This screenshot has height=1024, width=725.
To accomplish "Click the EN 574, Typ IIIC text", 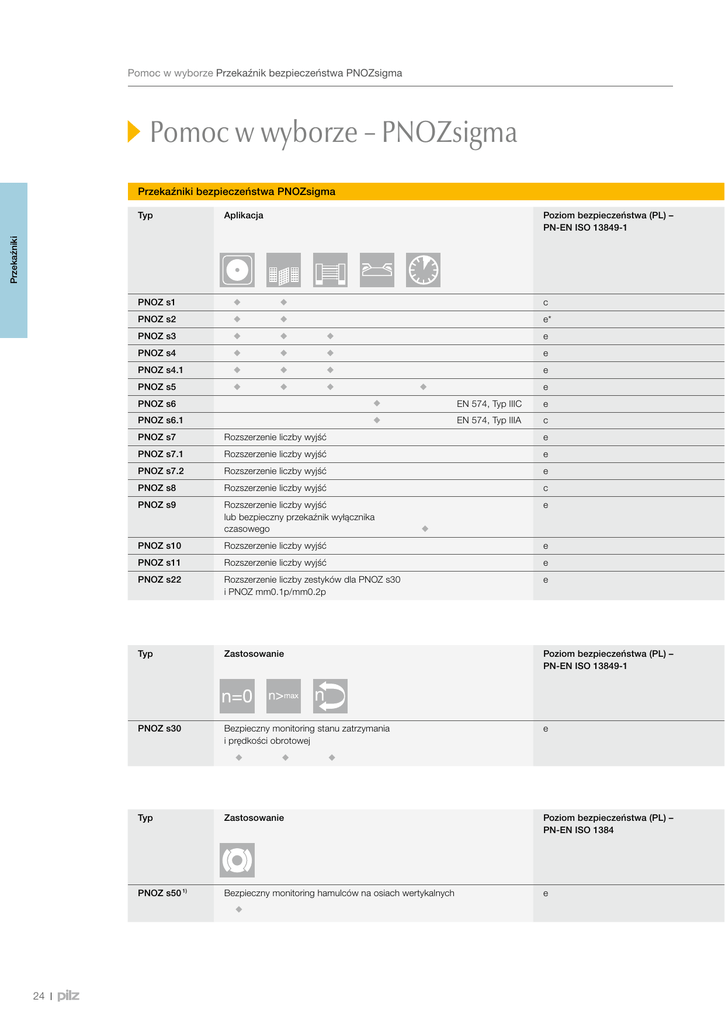I will (489, 404).
